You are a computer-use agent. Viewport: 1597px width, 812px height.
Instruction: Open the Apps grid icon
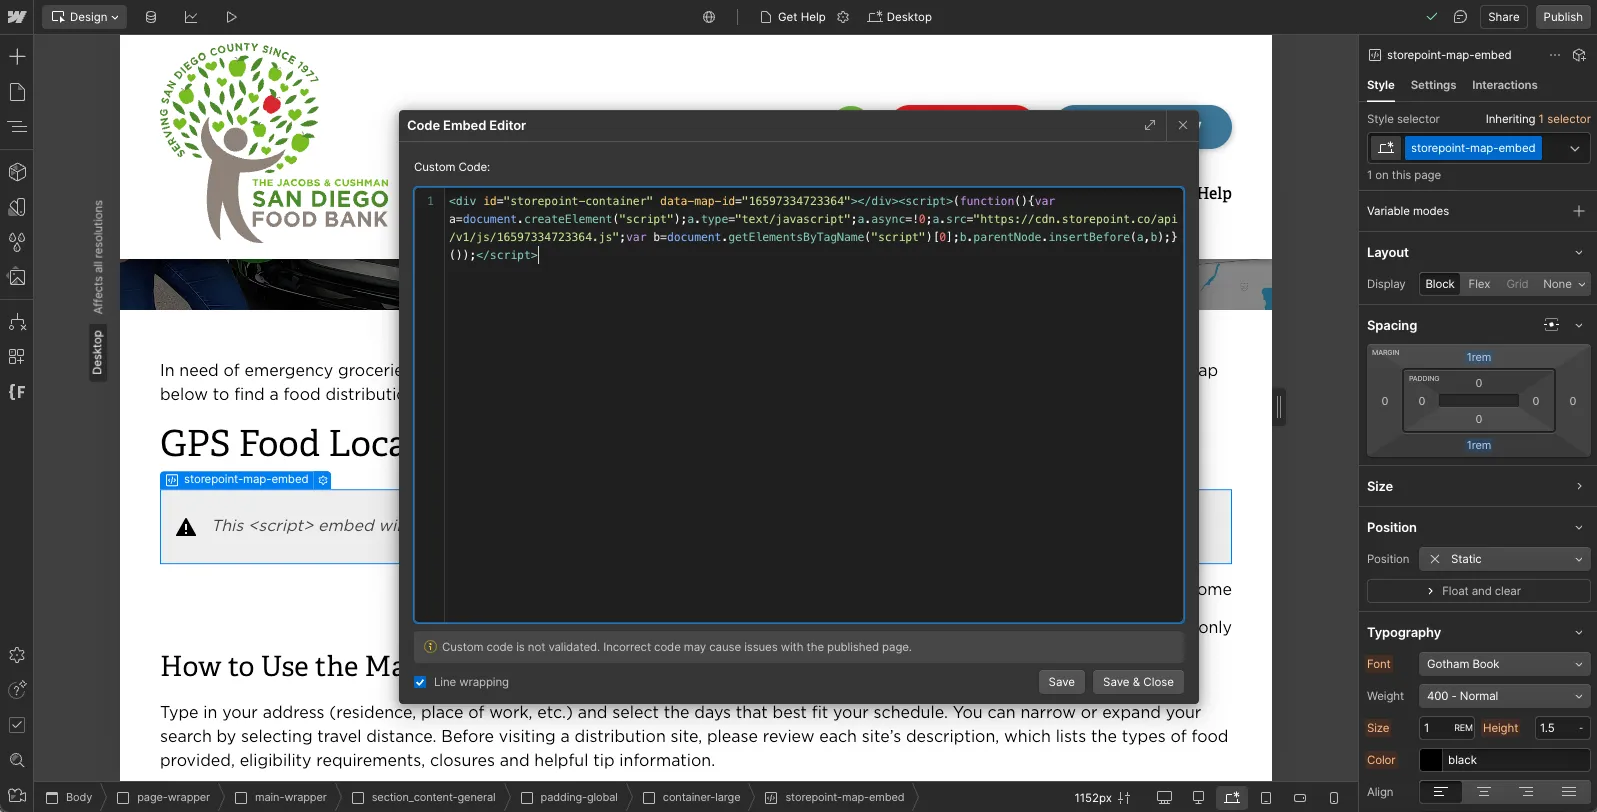tap(17, 357)
